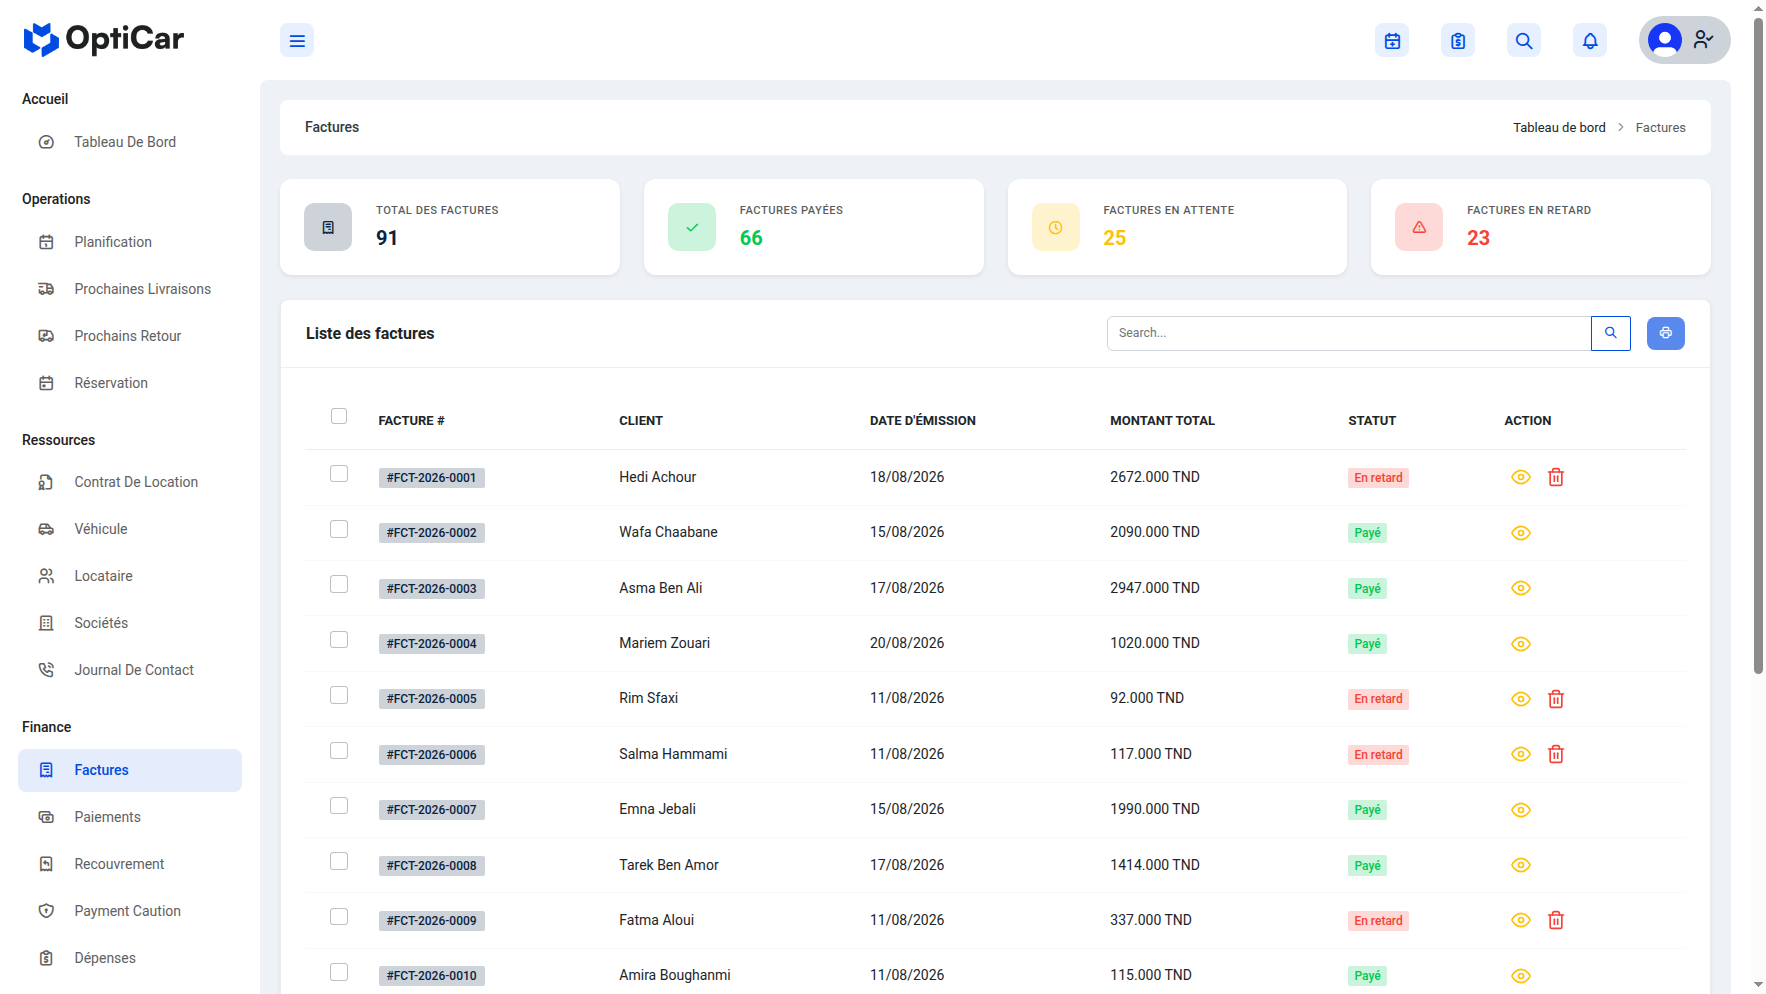View Amira Boughanmi's invoice

coord(1521,976)
